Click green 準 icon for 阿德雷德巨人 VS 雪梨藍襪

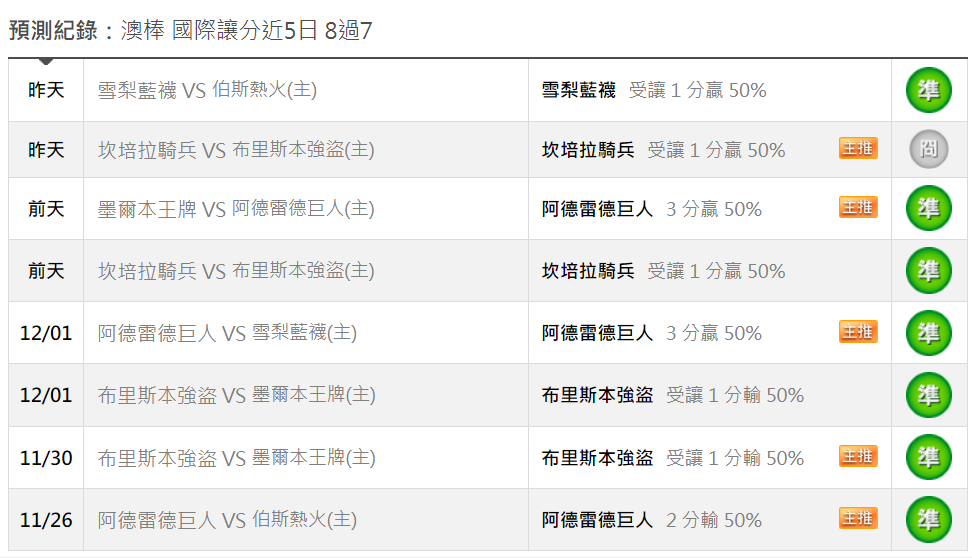929,333
